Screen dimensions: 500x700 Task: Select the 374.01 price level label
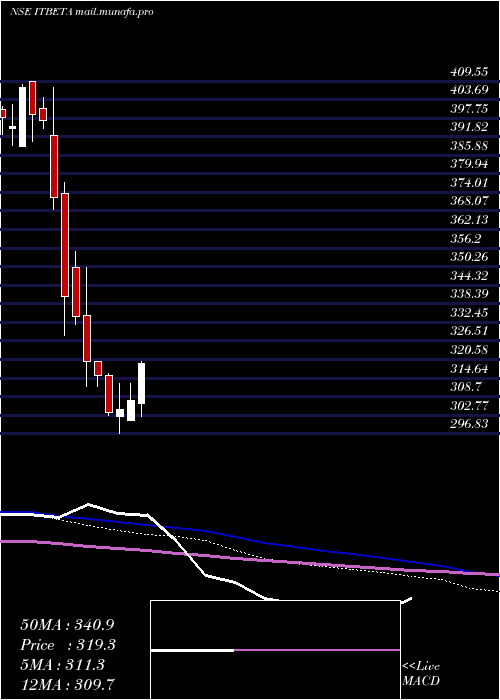[x=468, y=183]
